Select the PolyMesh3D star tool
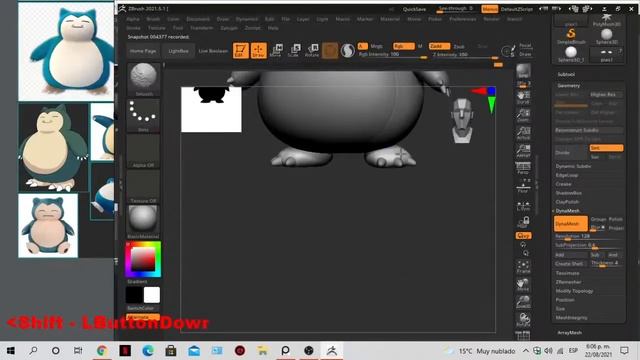 pyautogui.click(x=607, y=20)
